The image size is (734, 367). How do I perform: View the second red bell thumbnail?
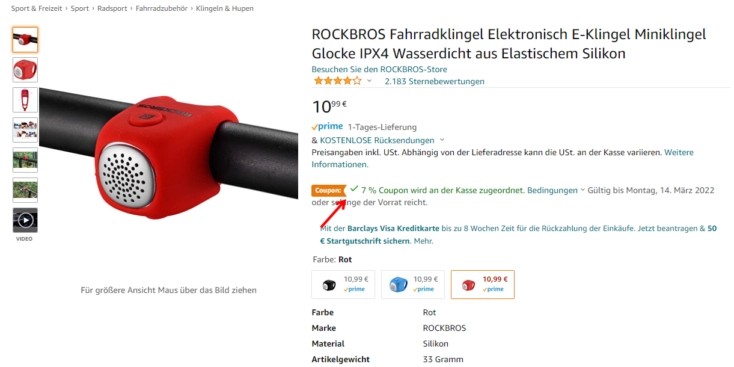[25, 70]
